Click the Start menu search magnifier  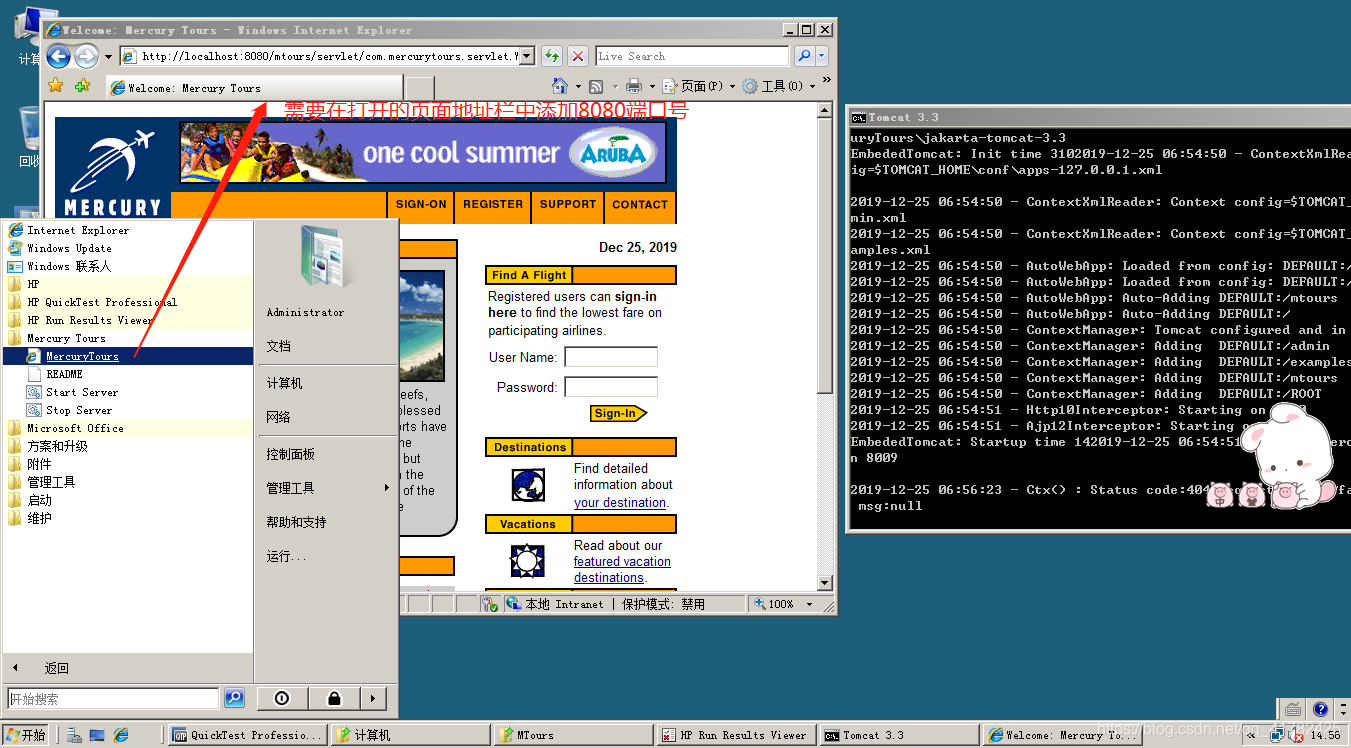pyautogui.click(x=234, y=698)
